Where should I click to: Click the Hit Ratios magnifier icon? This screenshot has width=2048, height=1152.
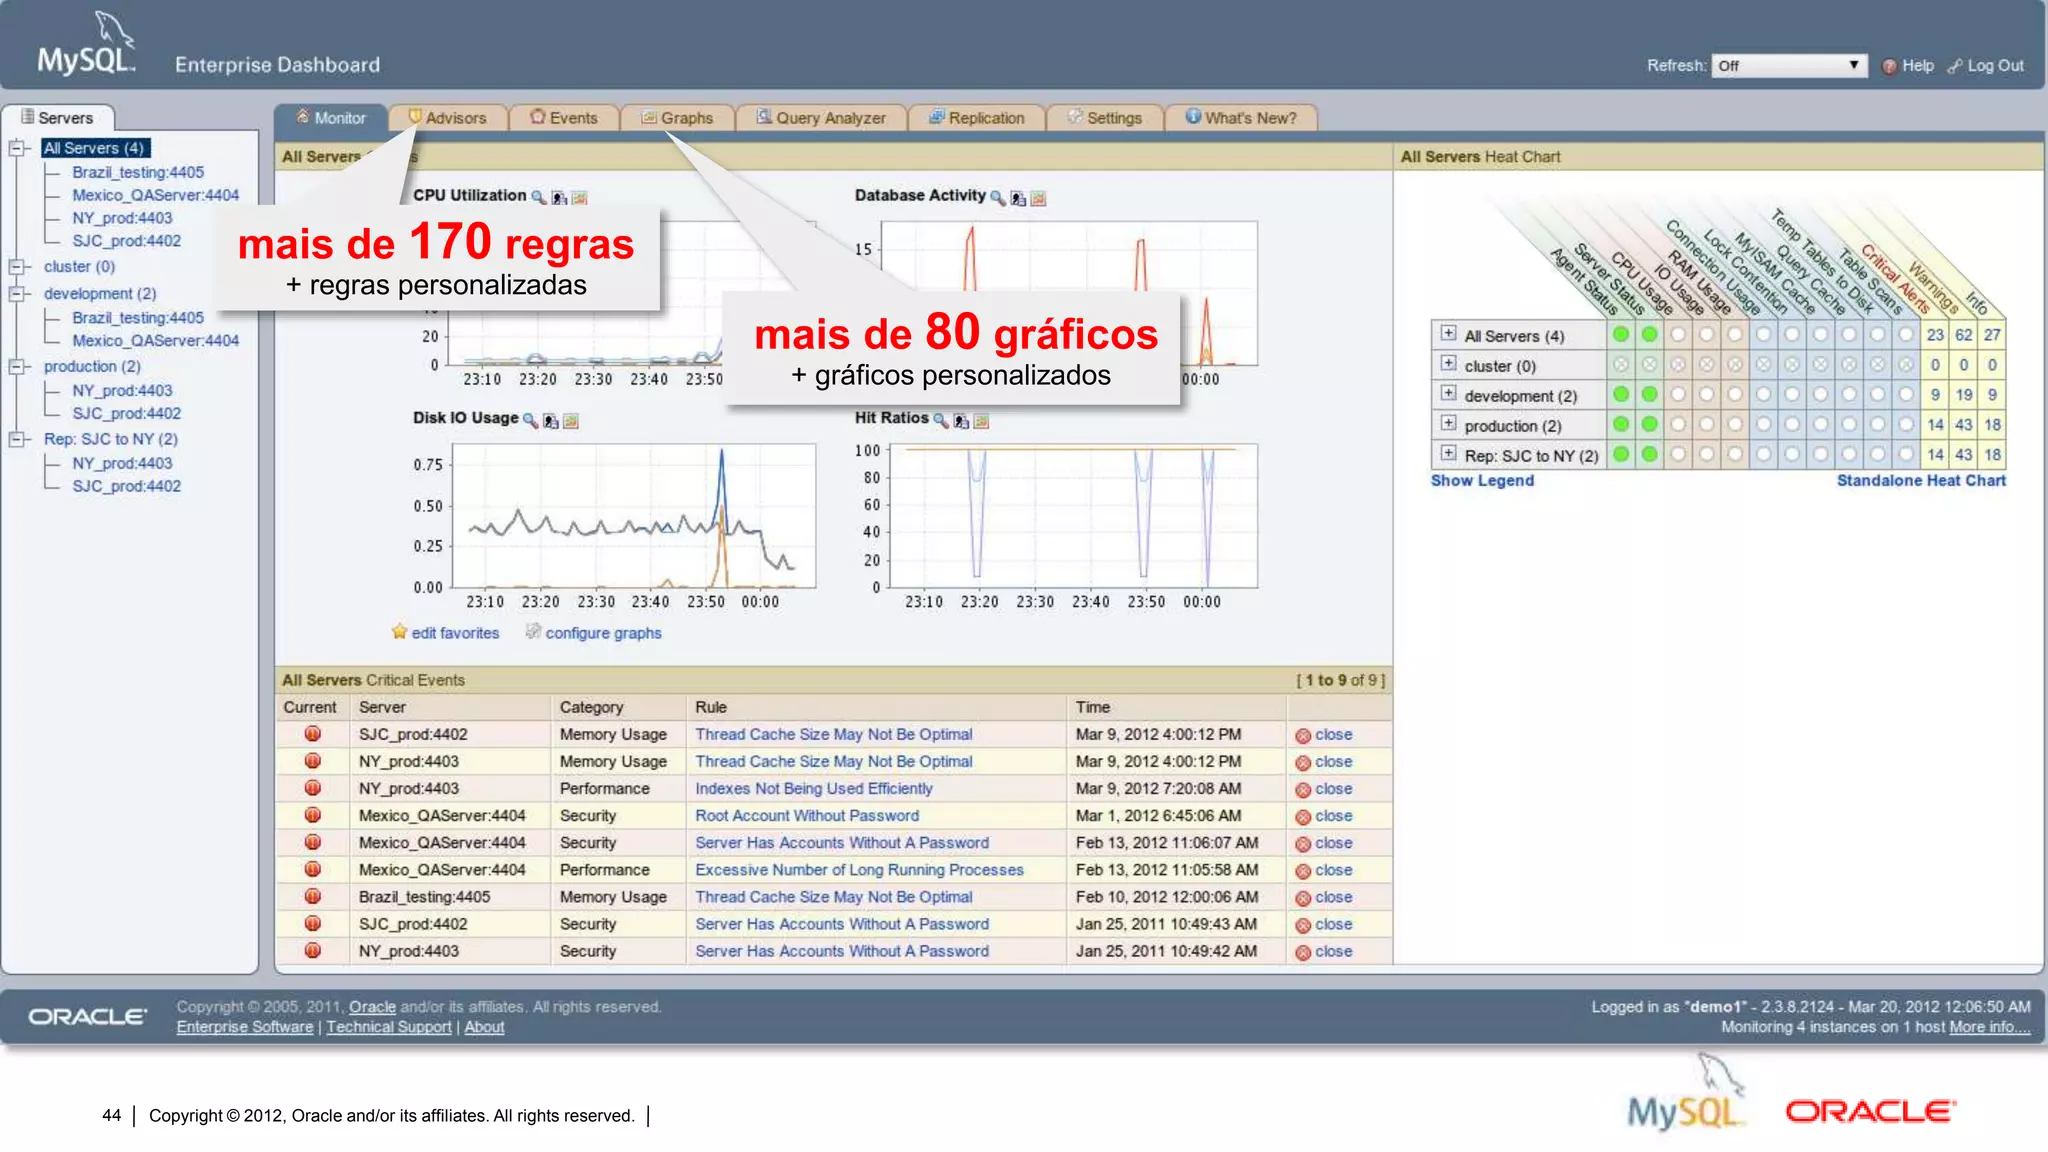940,420
